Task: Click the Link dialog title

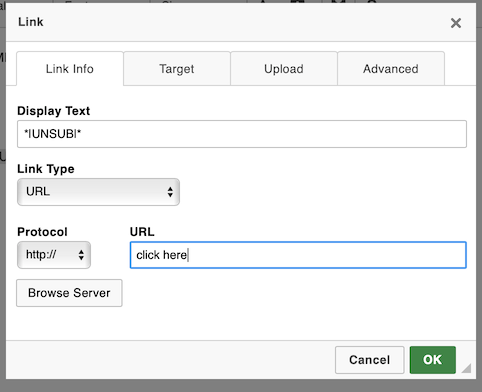Action: pos(31,22)
